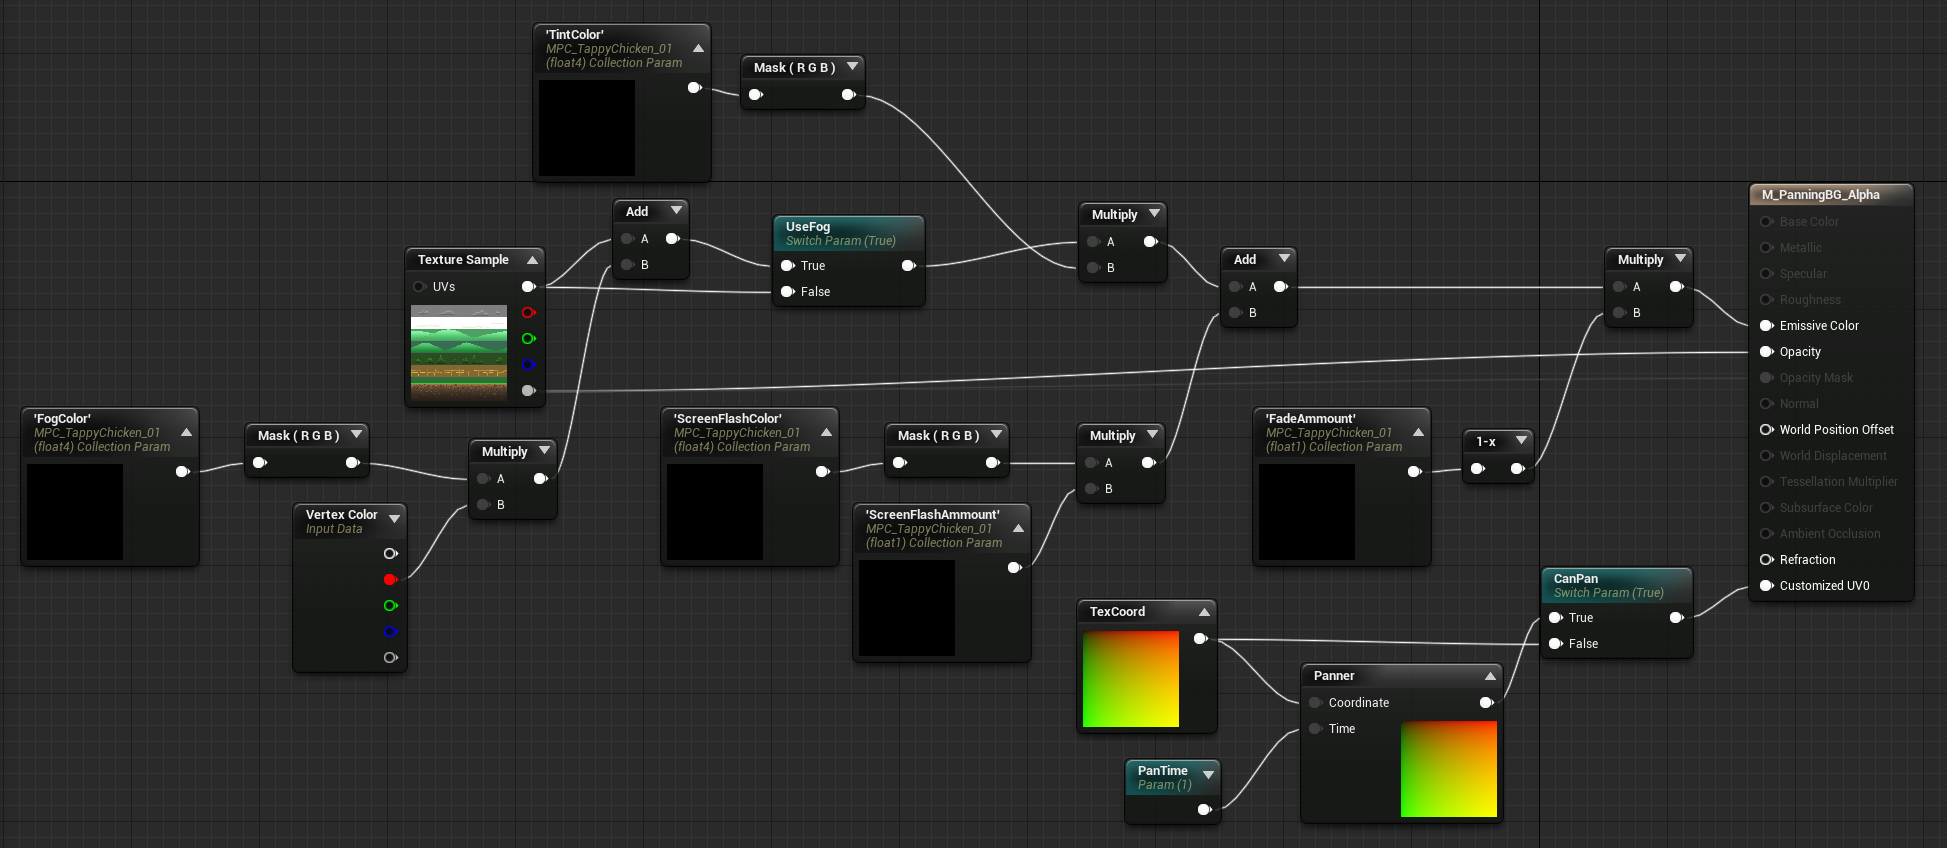
Task: Click the Opacity input pin on material output
Action: 1766,352
